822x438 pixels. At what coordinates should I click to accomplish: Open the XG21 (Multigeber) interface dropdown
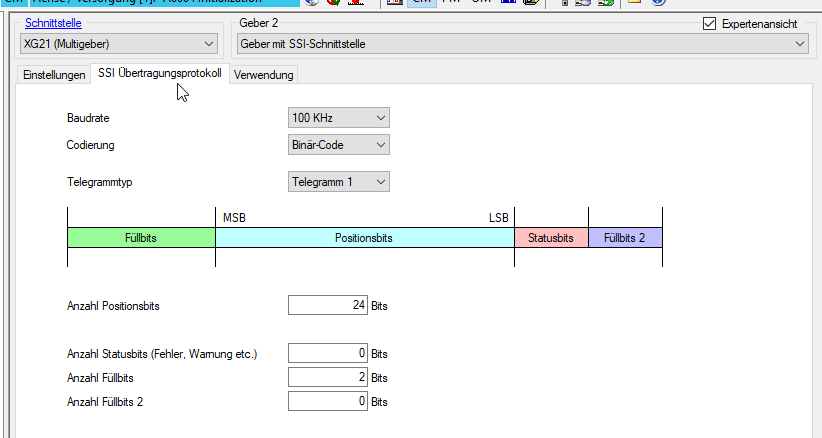(119, 44)
